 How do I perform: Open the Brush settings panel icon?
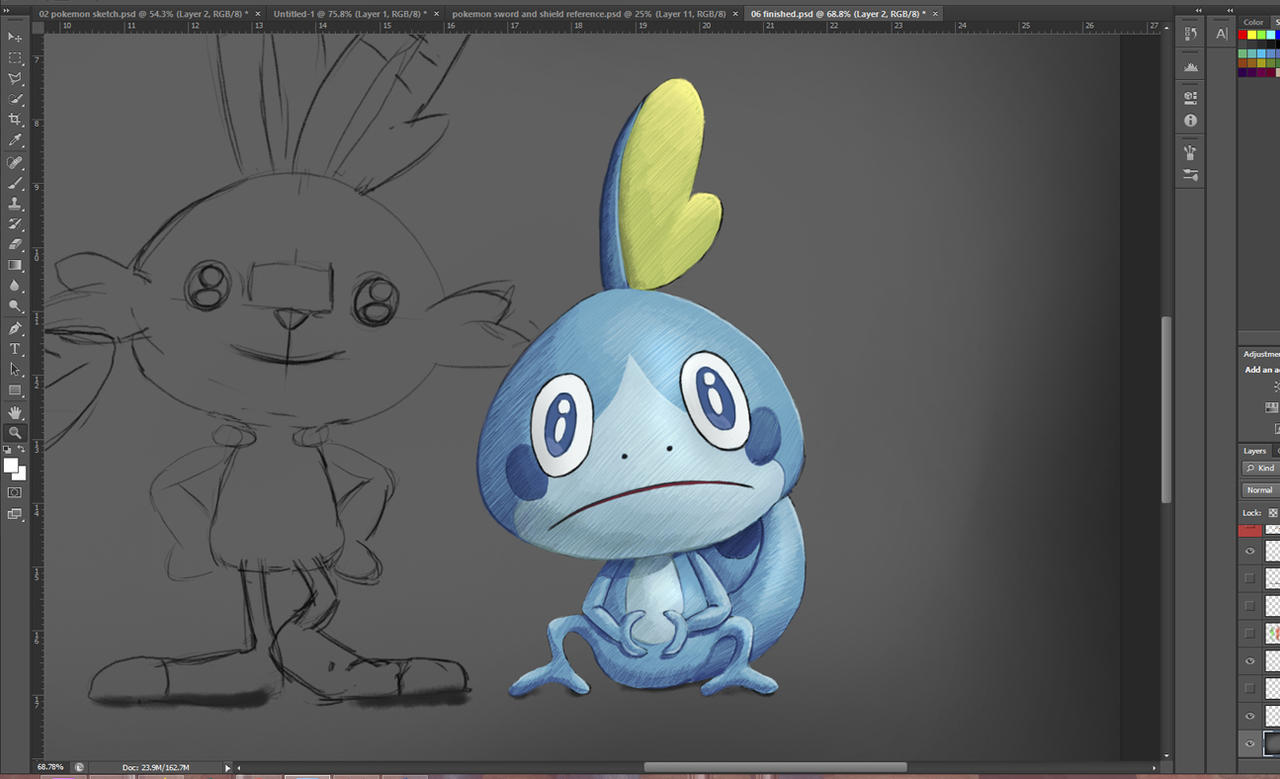click(1190, 174)
